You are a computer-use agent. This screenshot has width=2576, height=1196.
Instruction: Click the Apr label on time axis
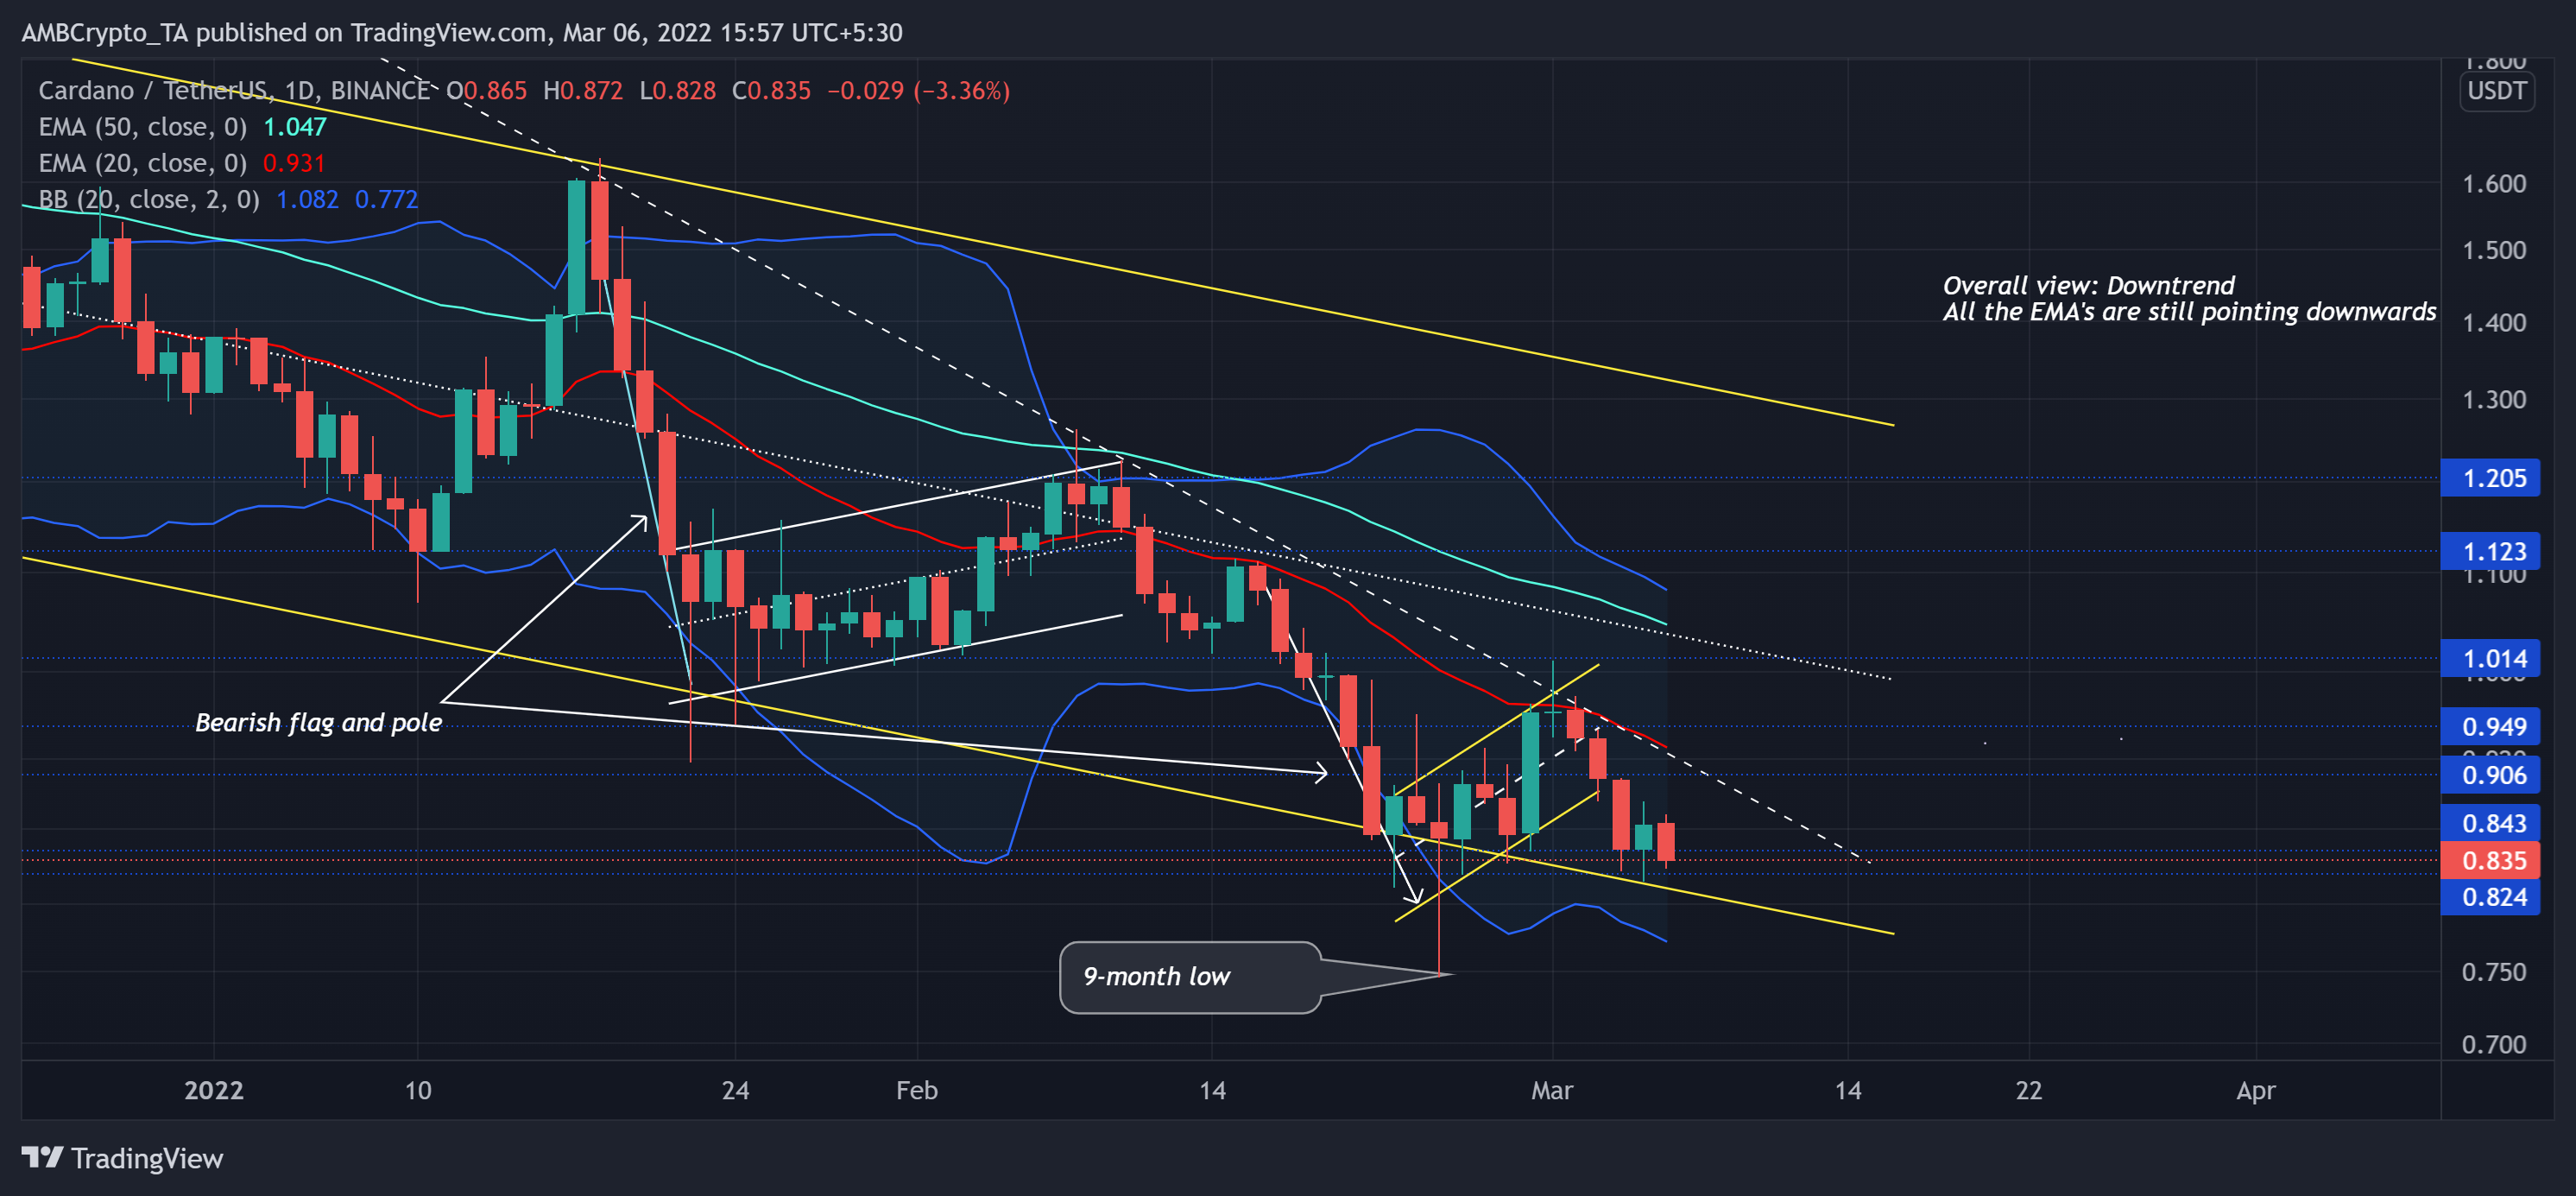click(2256, 1090)
